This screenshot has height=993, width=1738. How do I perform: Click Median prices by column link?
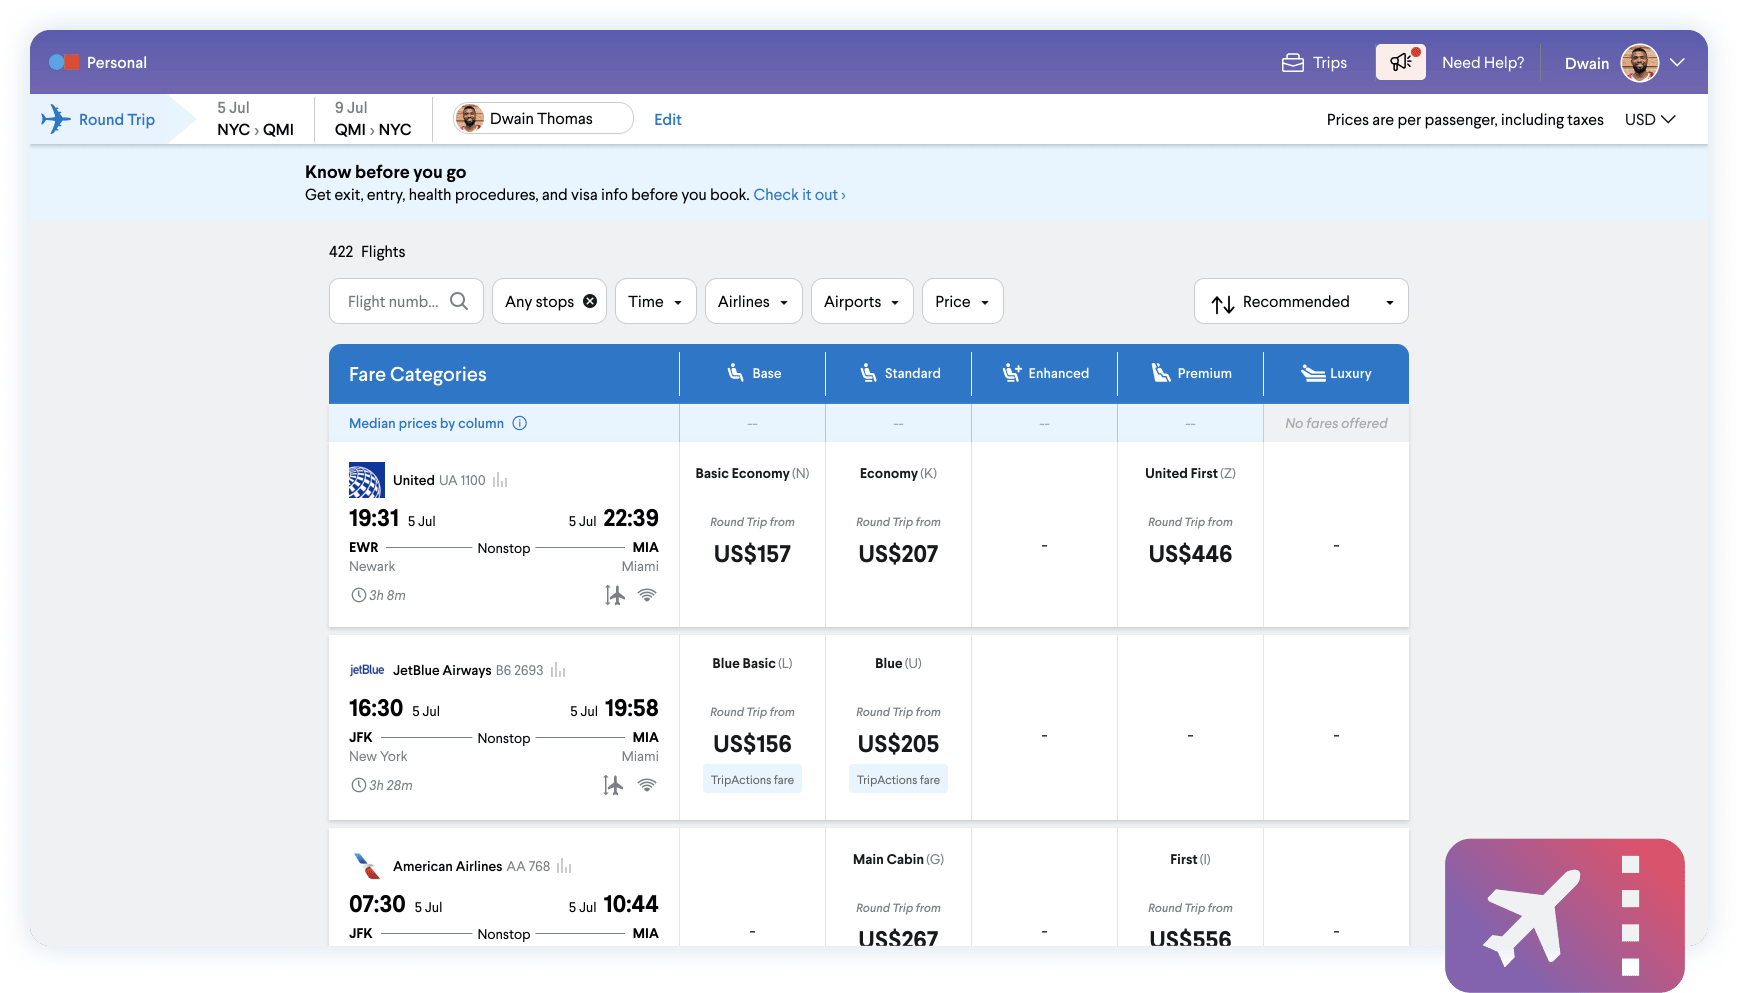426,423
